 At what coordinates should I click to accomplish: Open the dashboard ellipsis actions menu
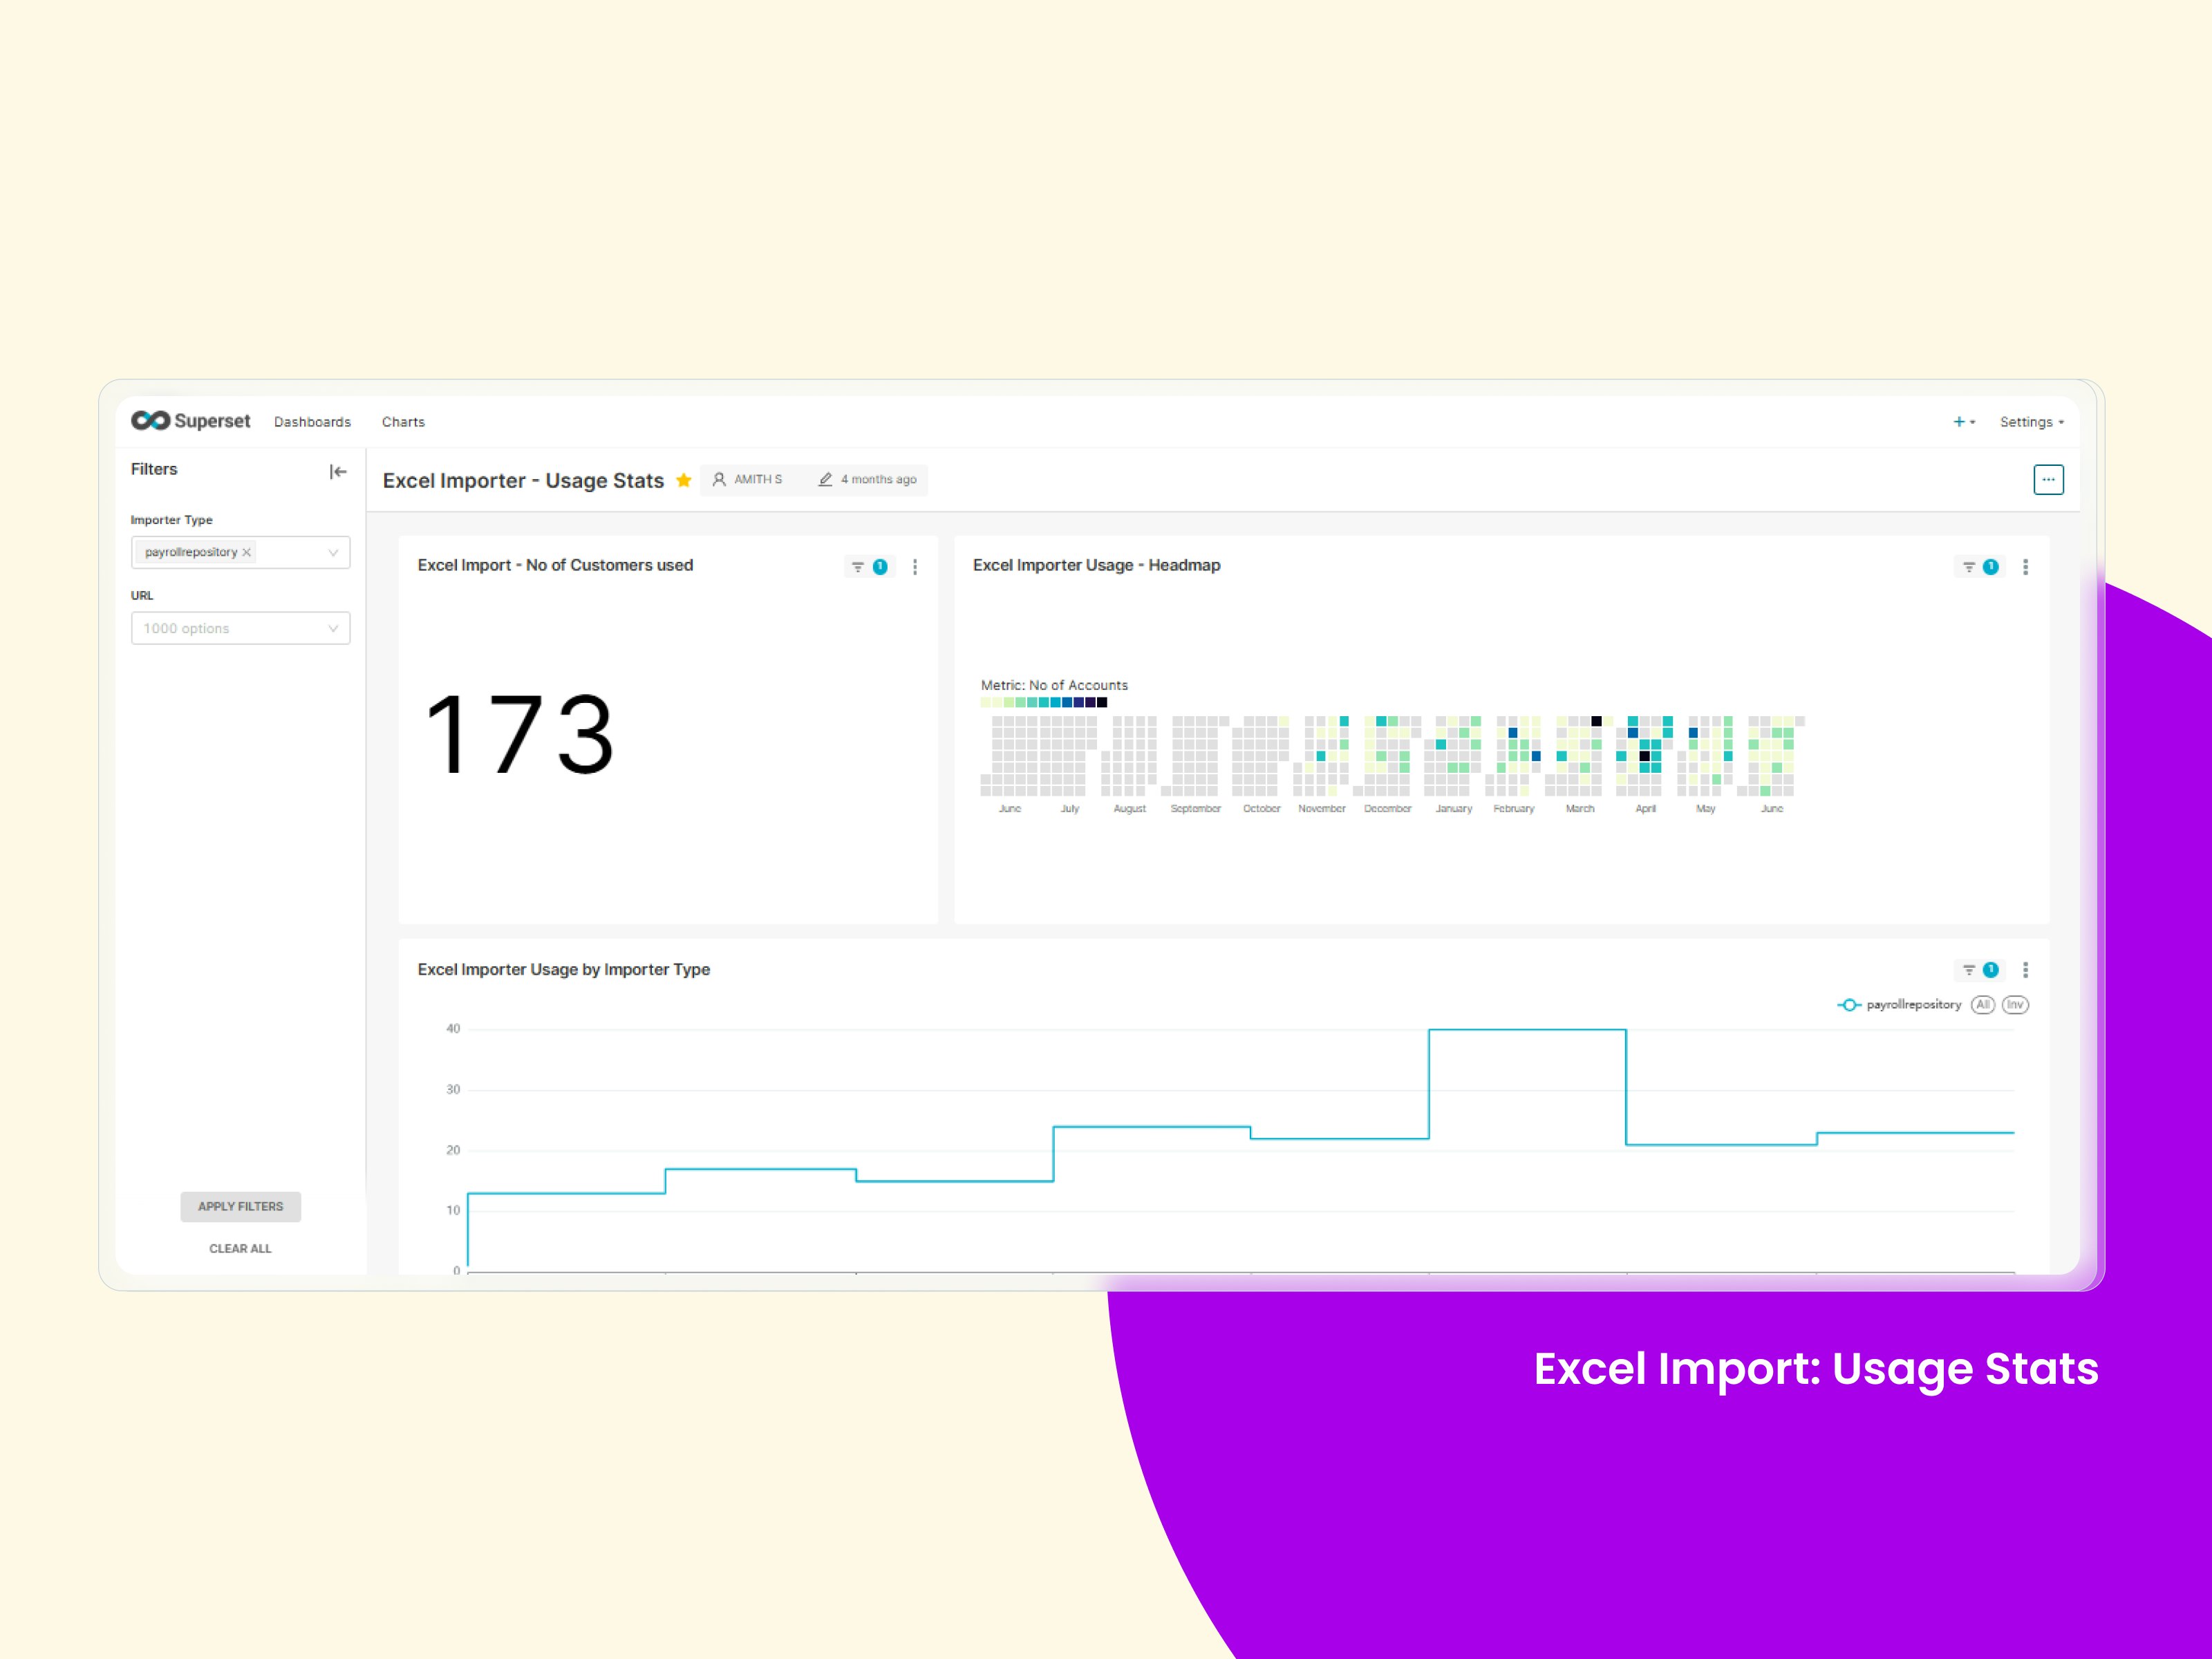click(2048, 480)
